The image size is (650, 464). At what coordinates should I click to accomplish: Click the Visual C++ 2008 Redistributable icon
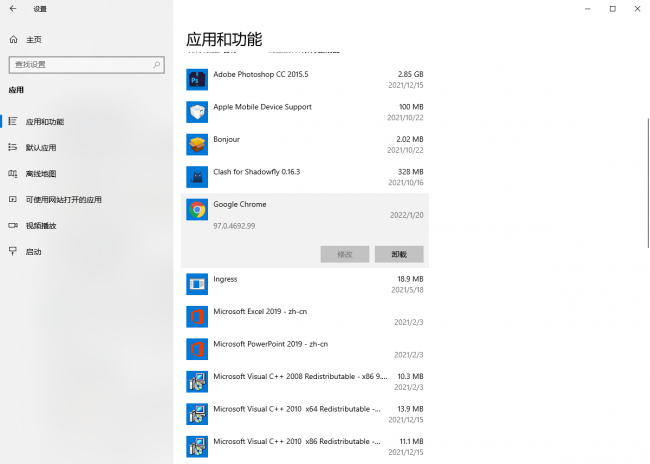coord(197,381)
